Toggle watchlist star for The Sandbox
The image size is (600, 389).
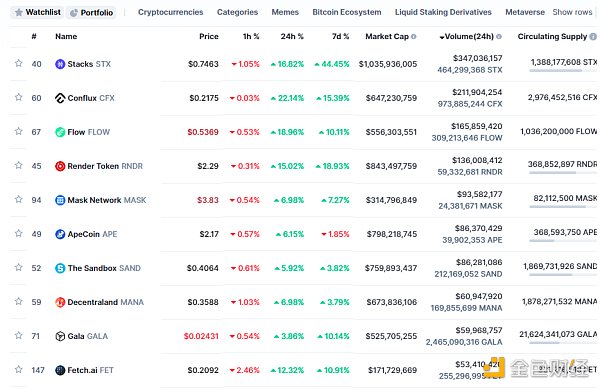pyautogui.click(x=18, y=267)
